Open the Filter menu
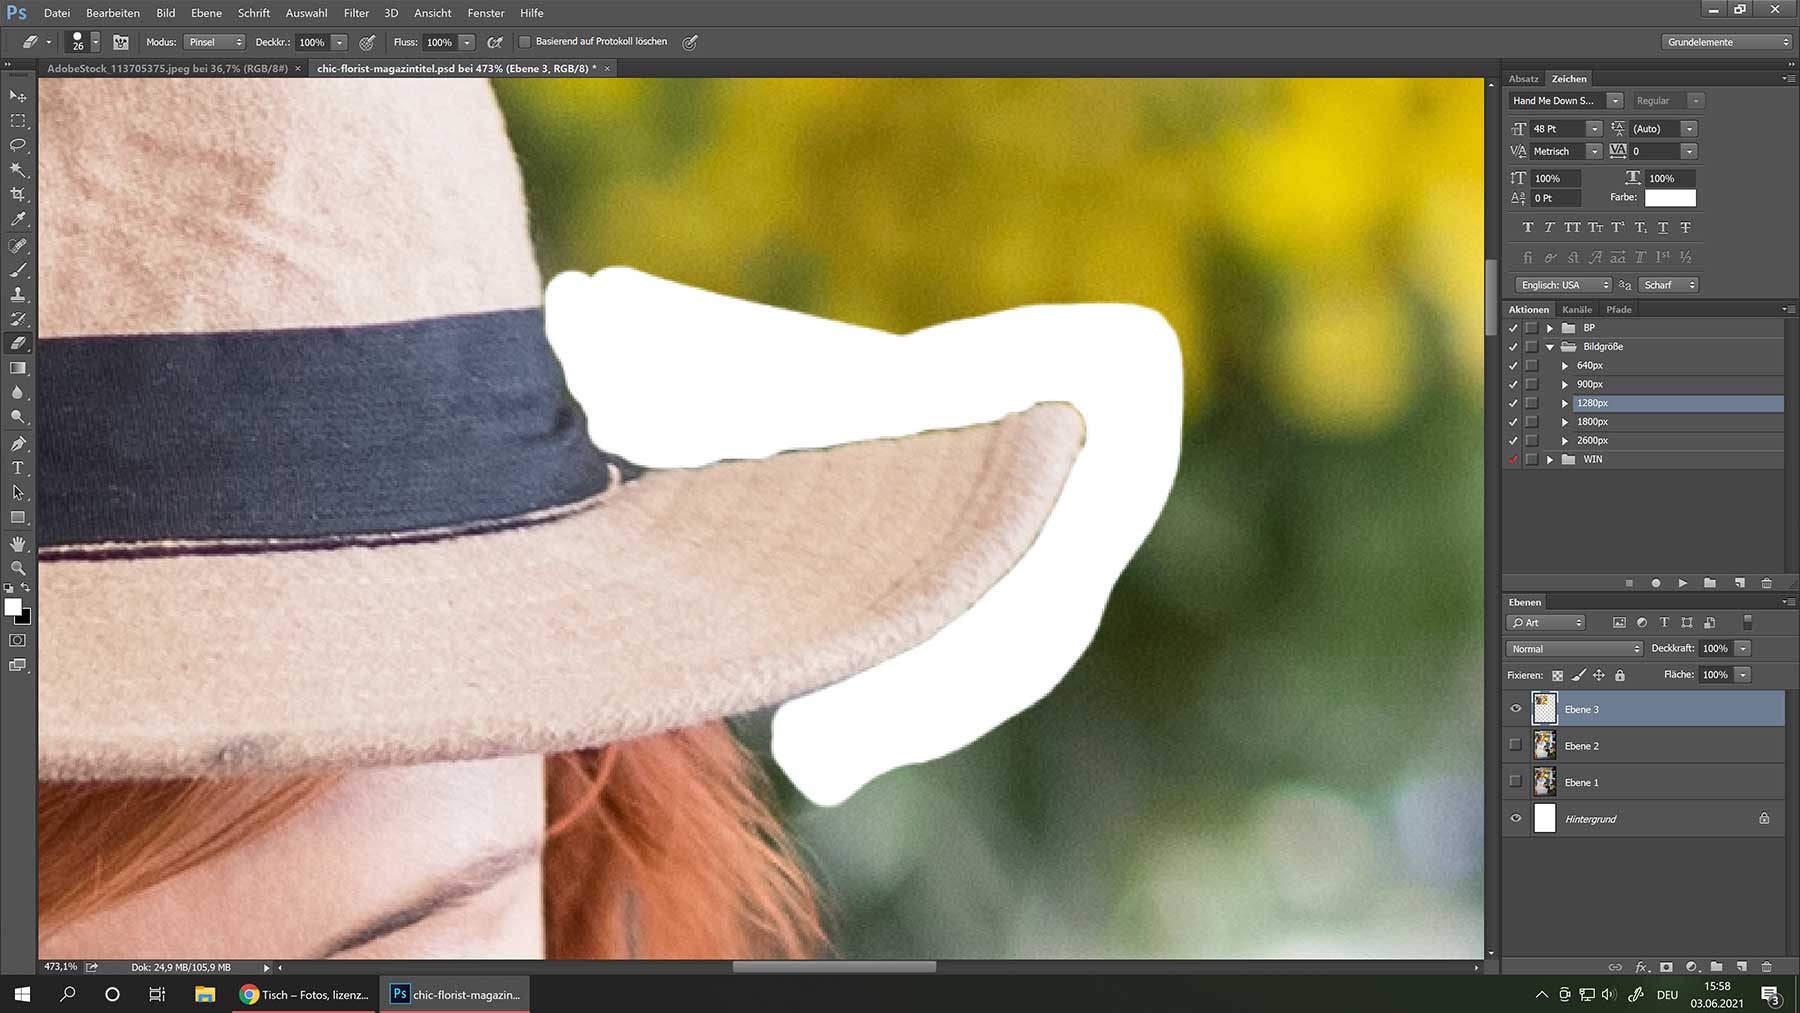 pyautogui.click(x=356, y=13)
